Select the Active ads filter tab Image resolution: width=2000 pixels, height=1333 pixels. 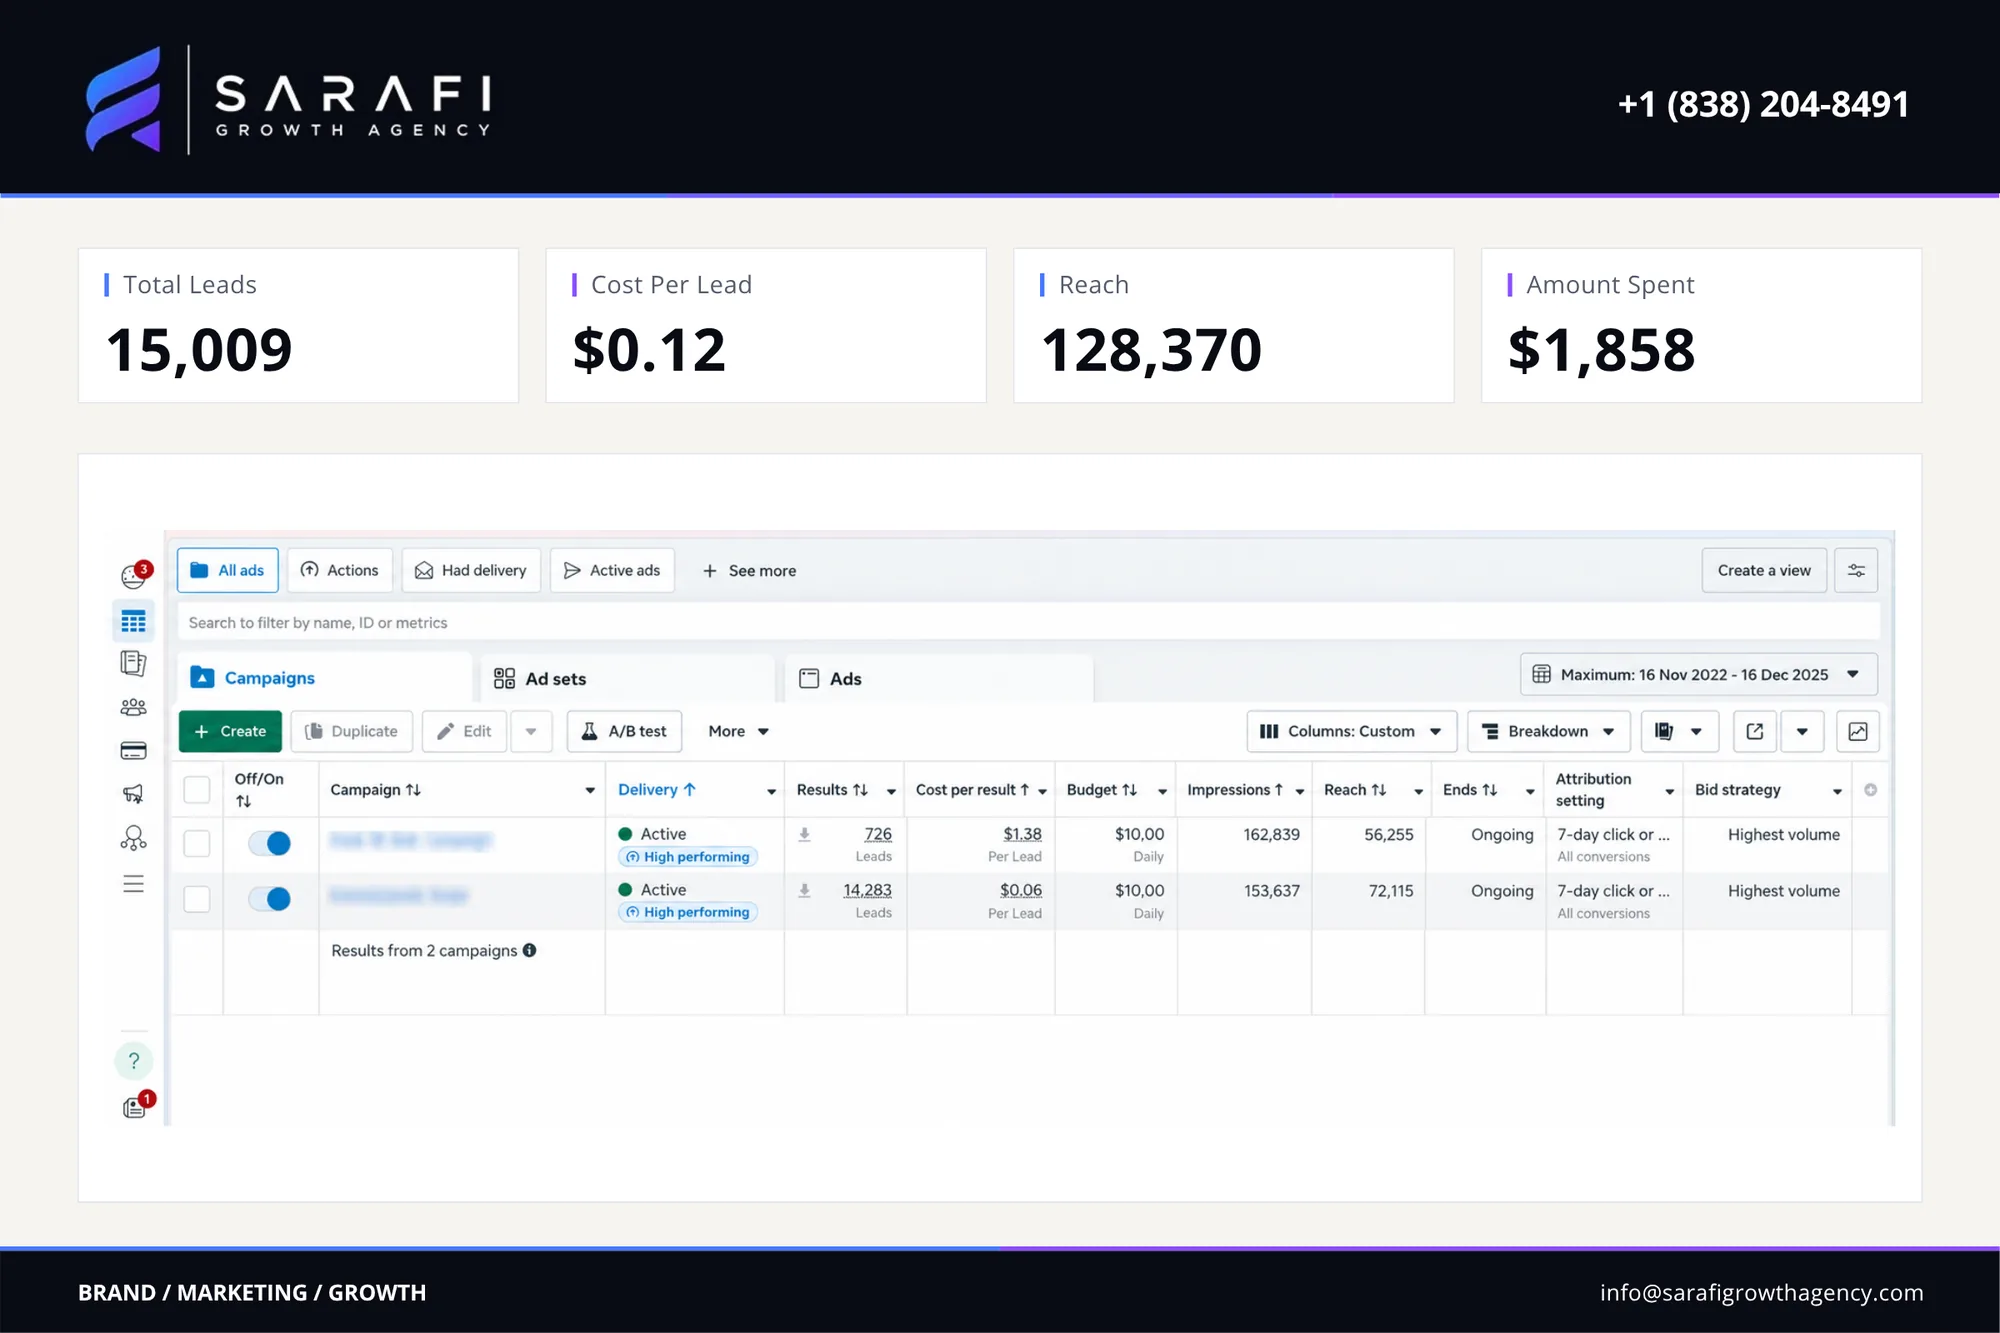(x=612, y=570)
